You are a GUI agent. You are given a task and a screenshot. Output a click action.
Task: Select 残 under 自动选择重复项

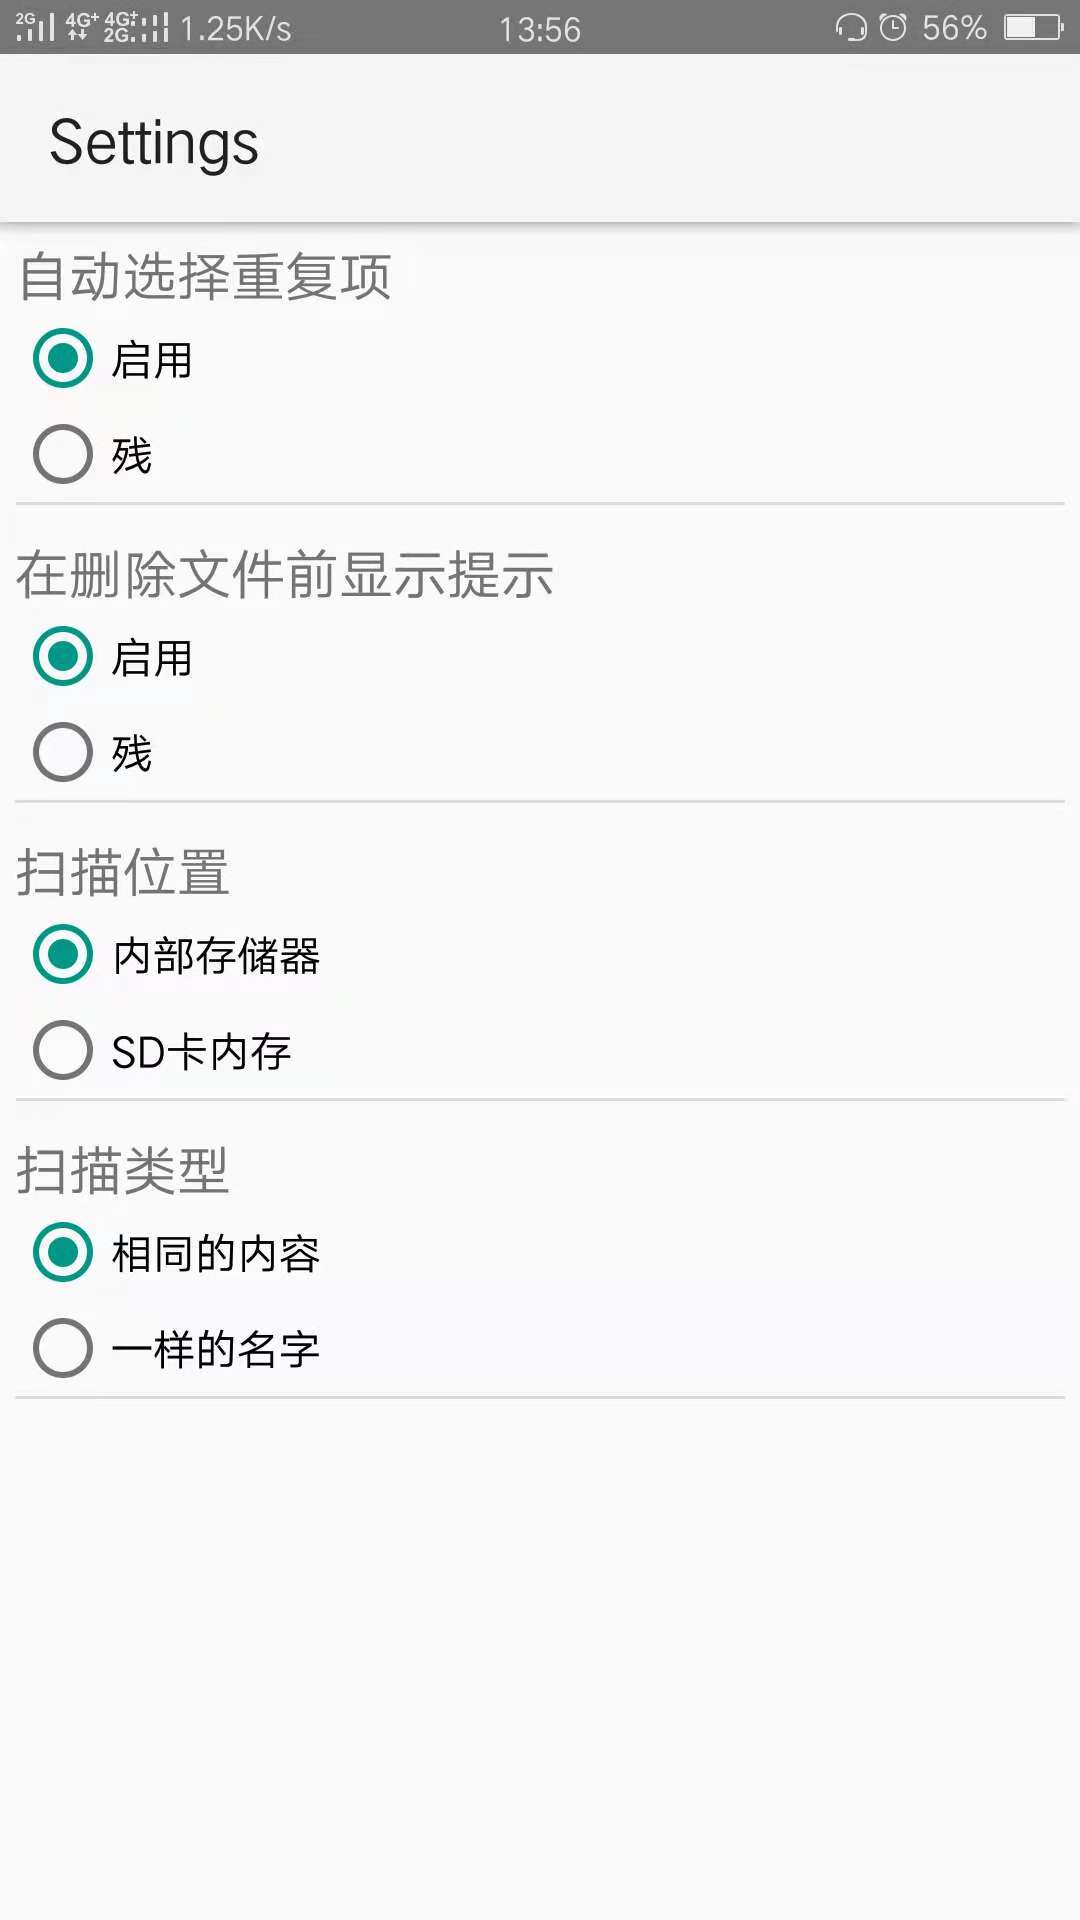click(x=63, y=454)
